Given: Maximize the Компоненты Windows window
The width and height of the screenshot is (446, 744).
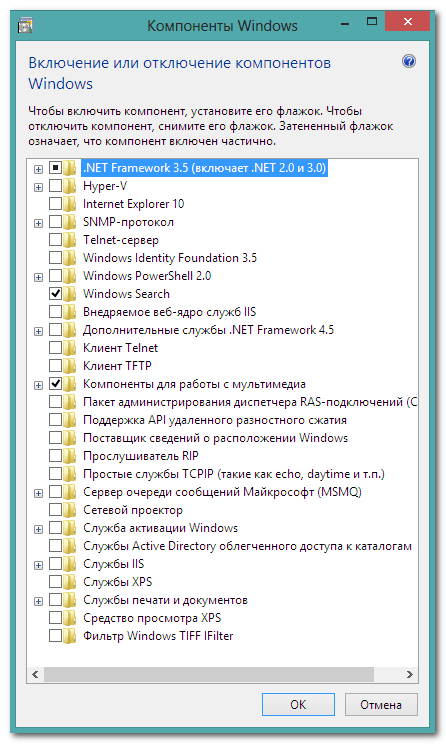Looking at the screenshot, I should [x=372, y=22].
